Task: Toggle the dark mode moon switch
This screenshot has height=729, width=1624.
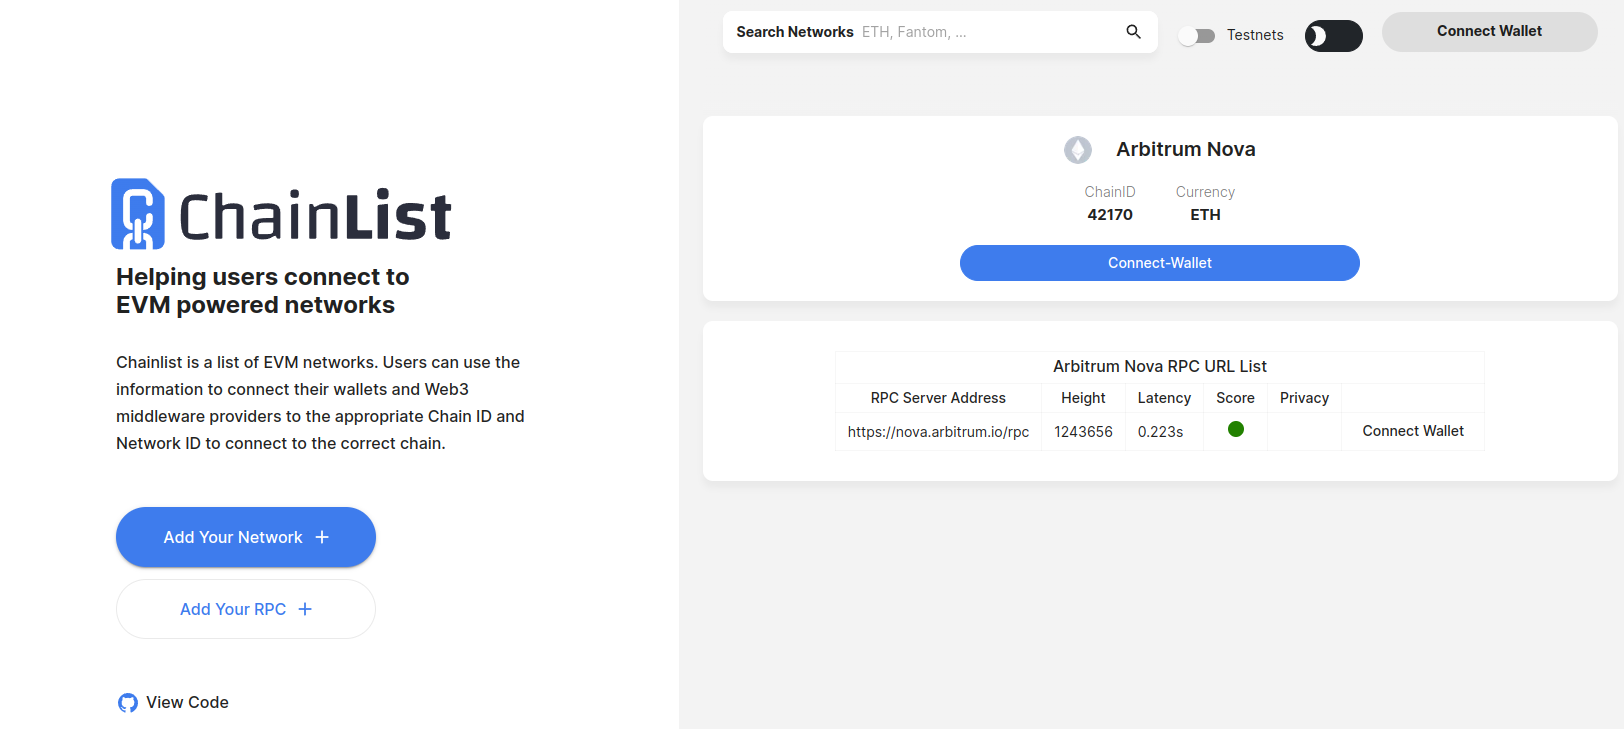Action: 1334,36
